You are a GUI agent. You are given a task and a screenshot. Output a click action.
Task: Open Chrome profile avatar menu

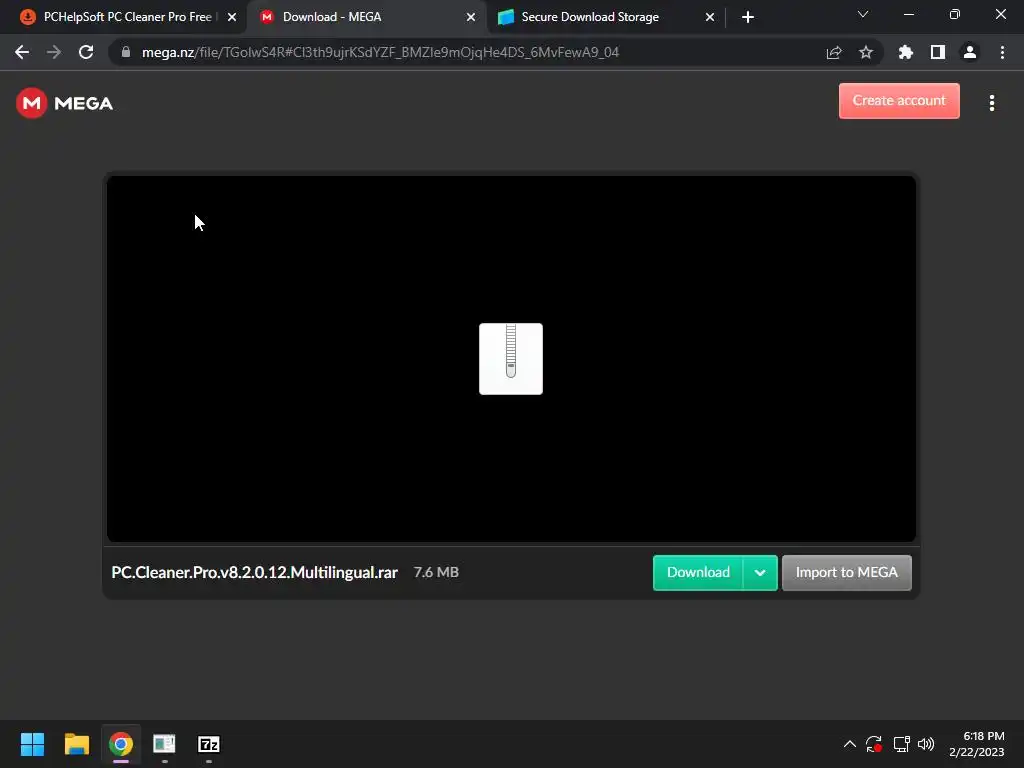tap(970, 52)
